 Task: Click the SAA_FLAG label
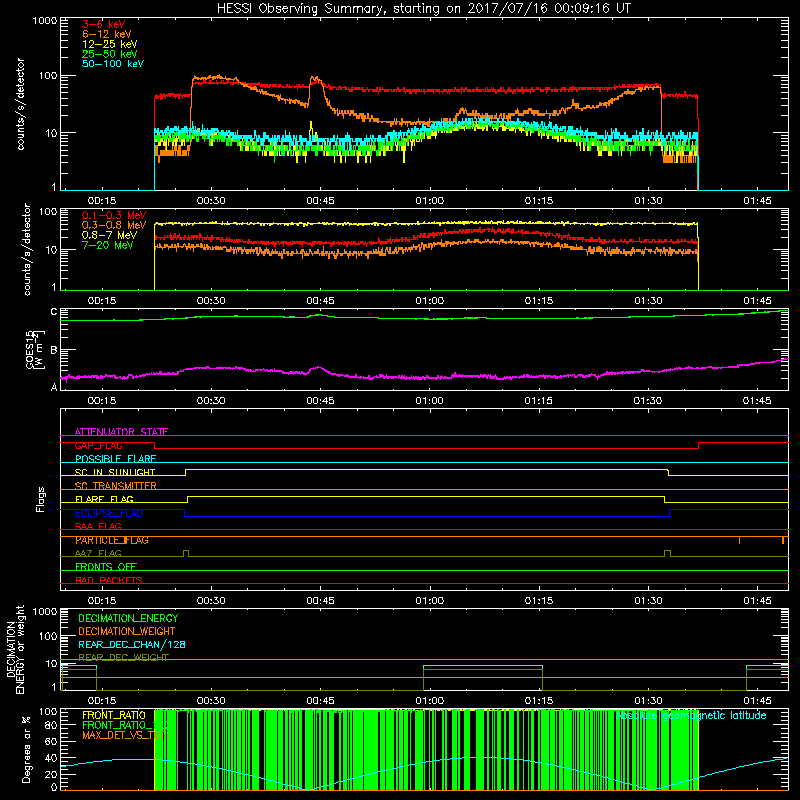[x=98, y=526]
